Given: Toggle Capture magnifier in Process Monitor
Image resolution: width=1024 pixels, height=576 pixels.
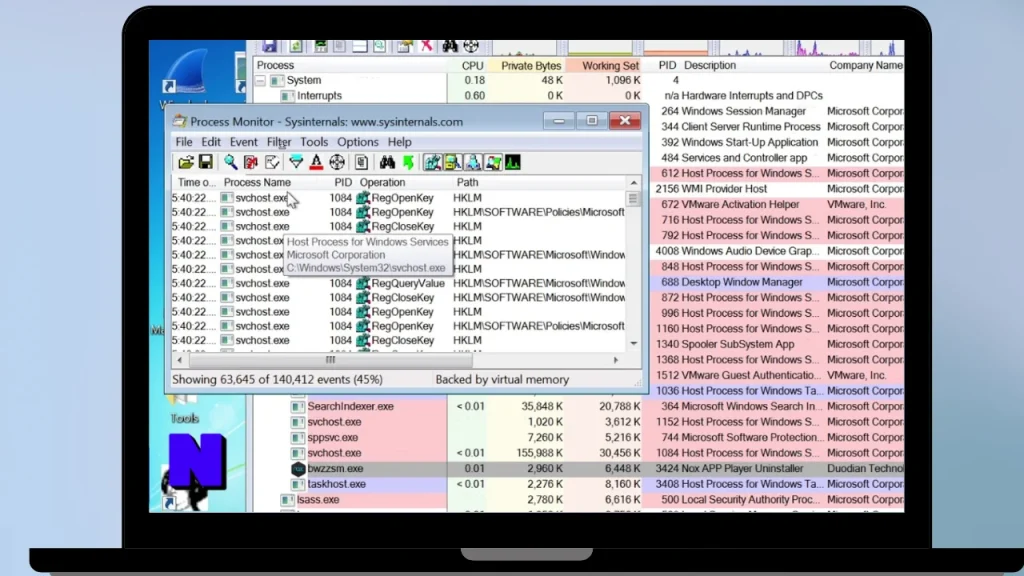Looking at the screenshot, I should click(231, 163).
